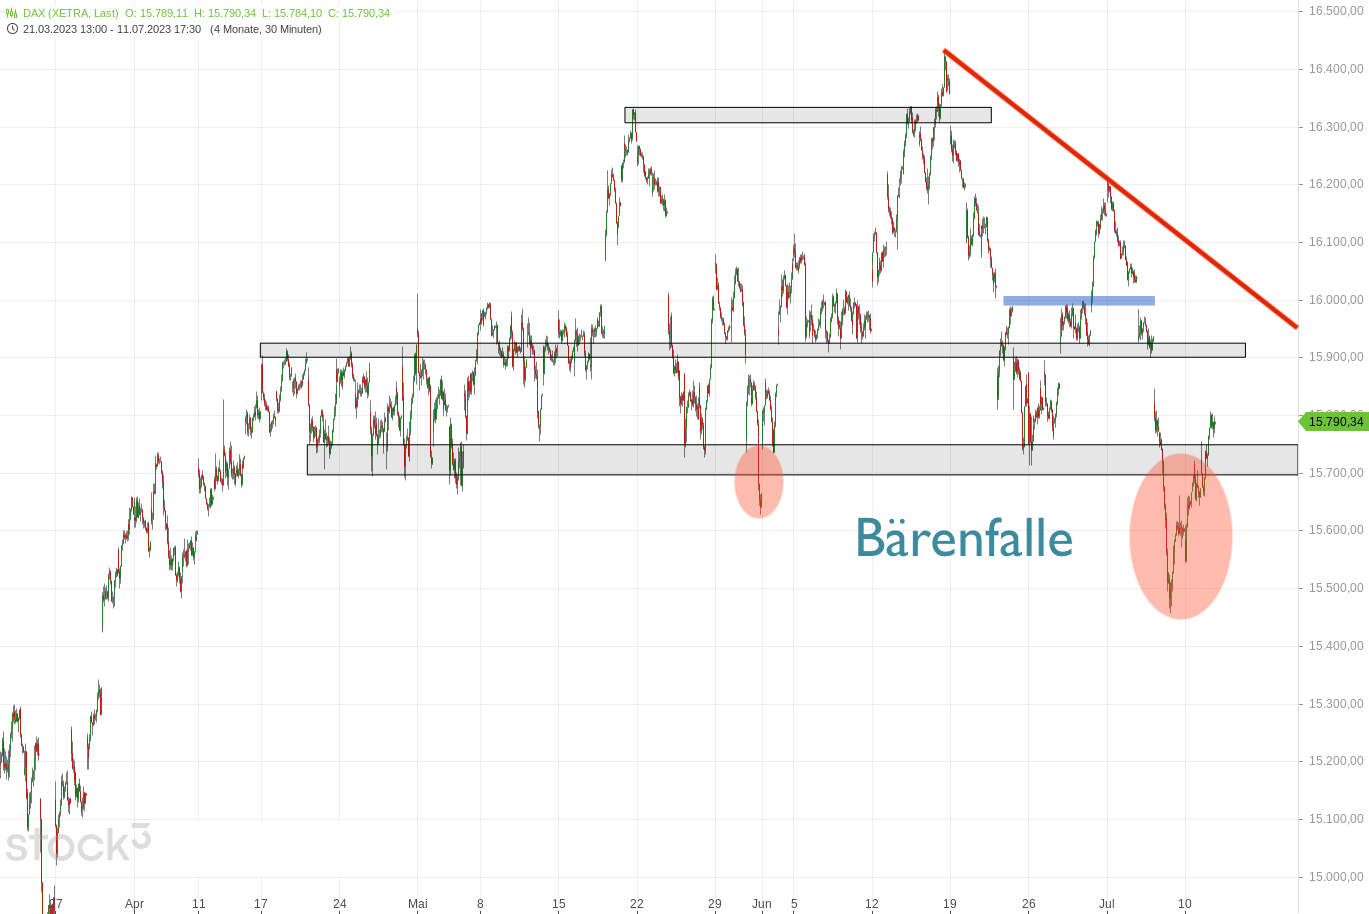Screen dimensions: 1369x914
Task: Select the small red ellipse near Jun
Action: [x=759, y=482]
